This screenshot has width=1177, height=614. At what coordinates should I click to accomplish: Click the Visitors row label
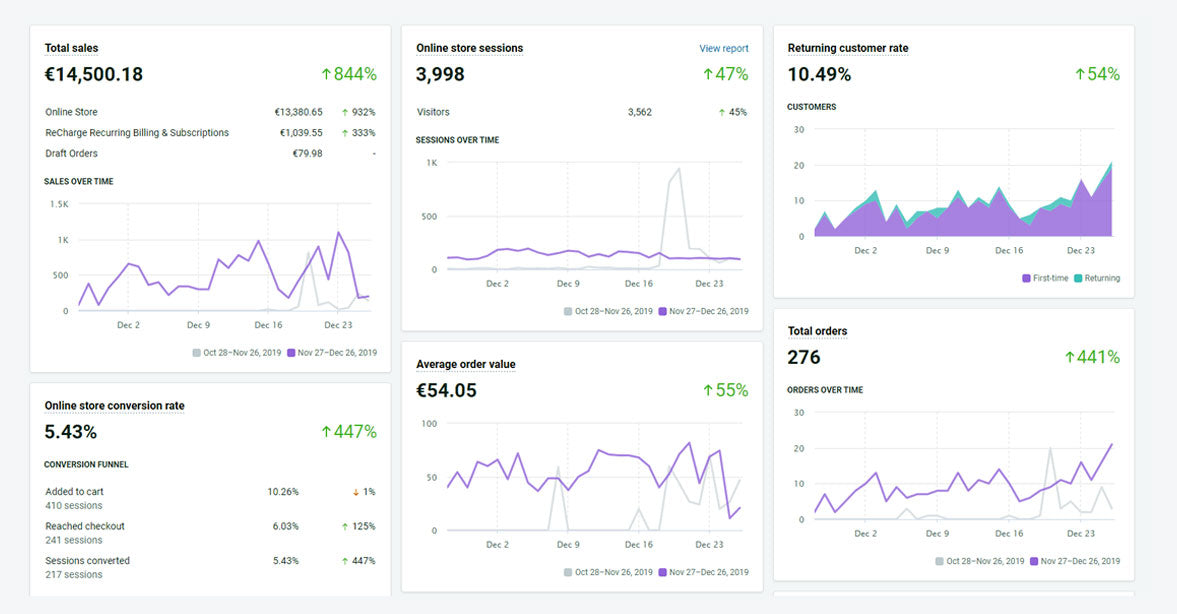click(x=433, y=112)
